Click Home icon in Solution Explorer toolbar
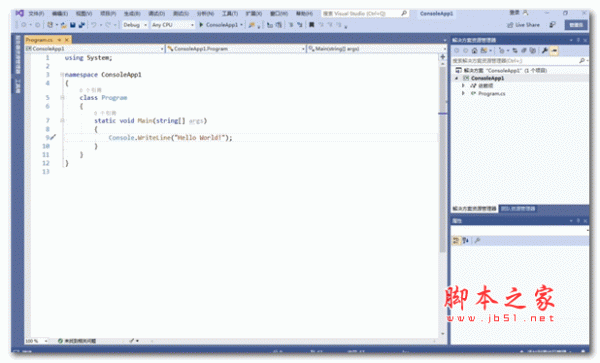This screenshot has height=363, width=600. click(x=474, y=50)
